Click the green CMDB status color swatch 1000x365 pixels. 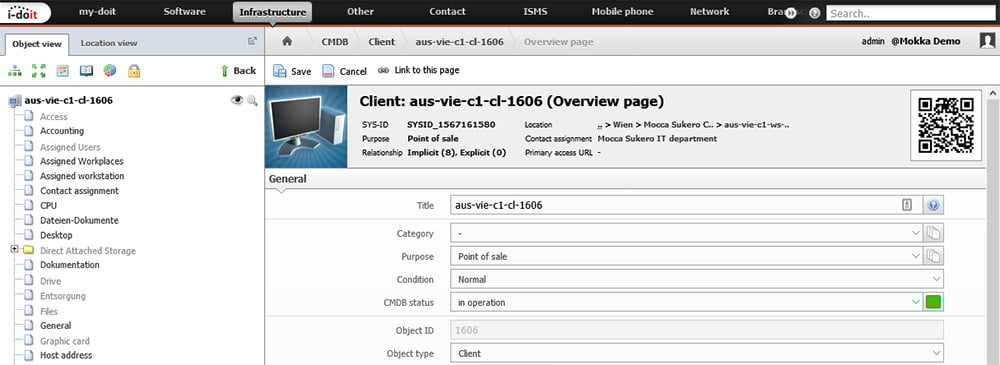tap(934, 302)
